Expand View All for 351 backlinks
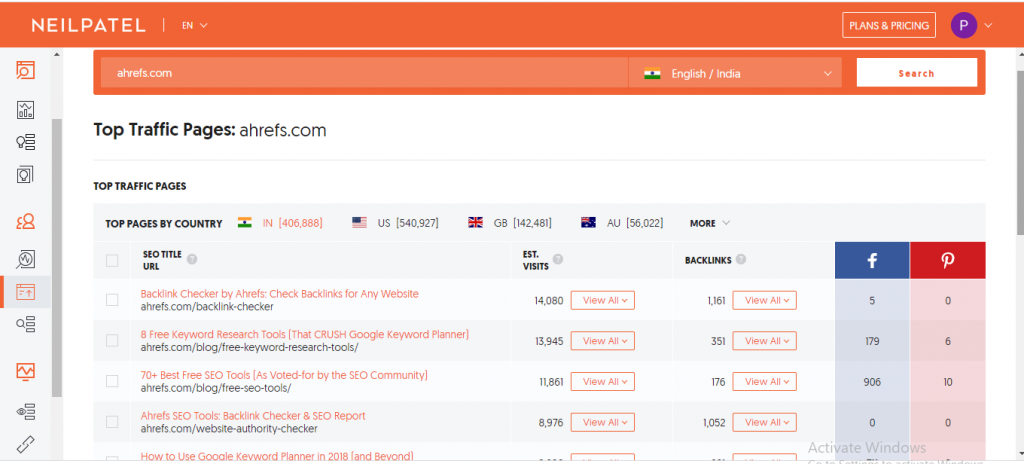Viewport: 1024px width, 464px height. [x=765, y=341]
